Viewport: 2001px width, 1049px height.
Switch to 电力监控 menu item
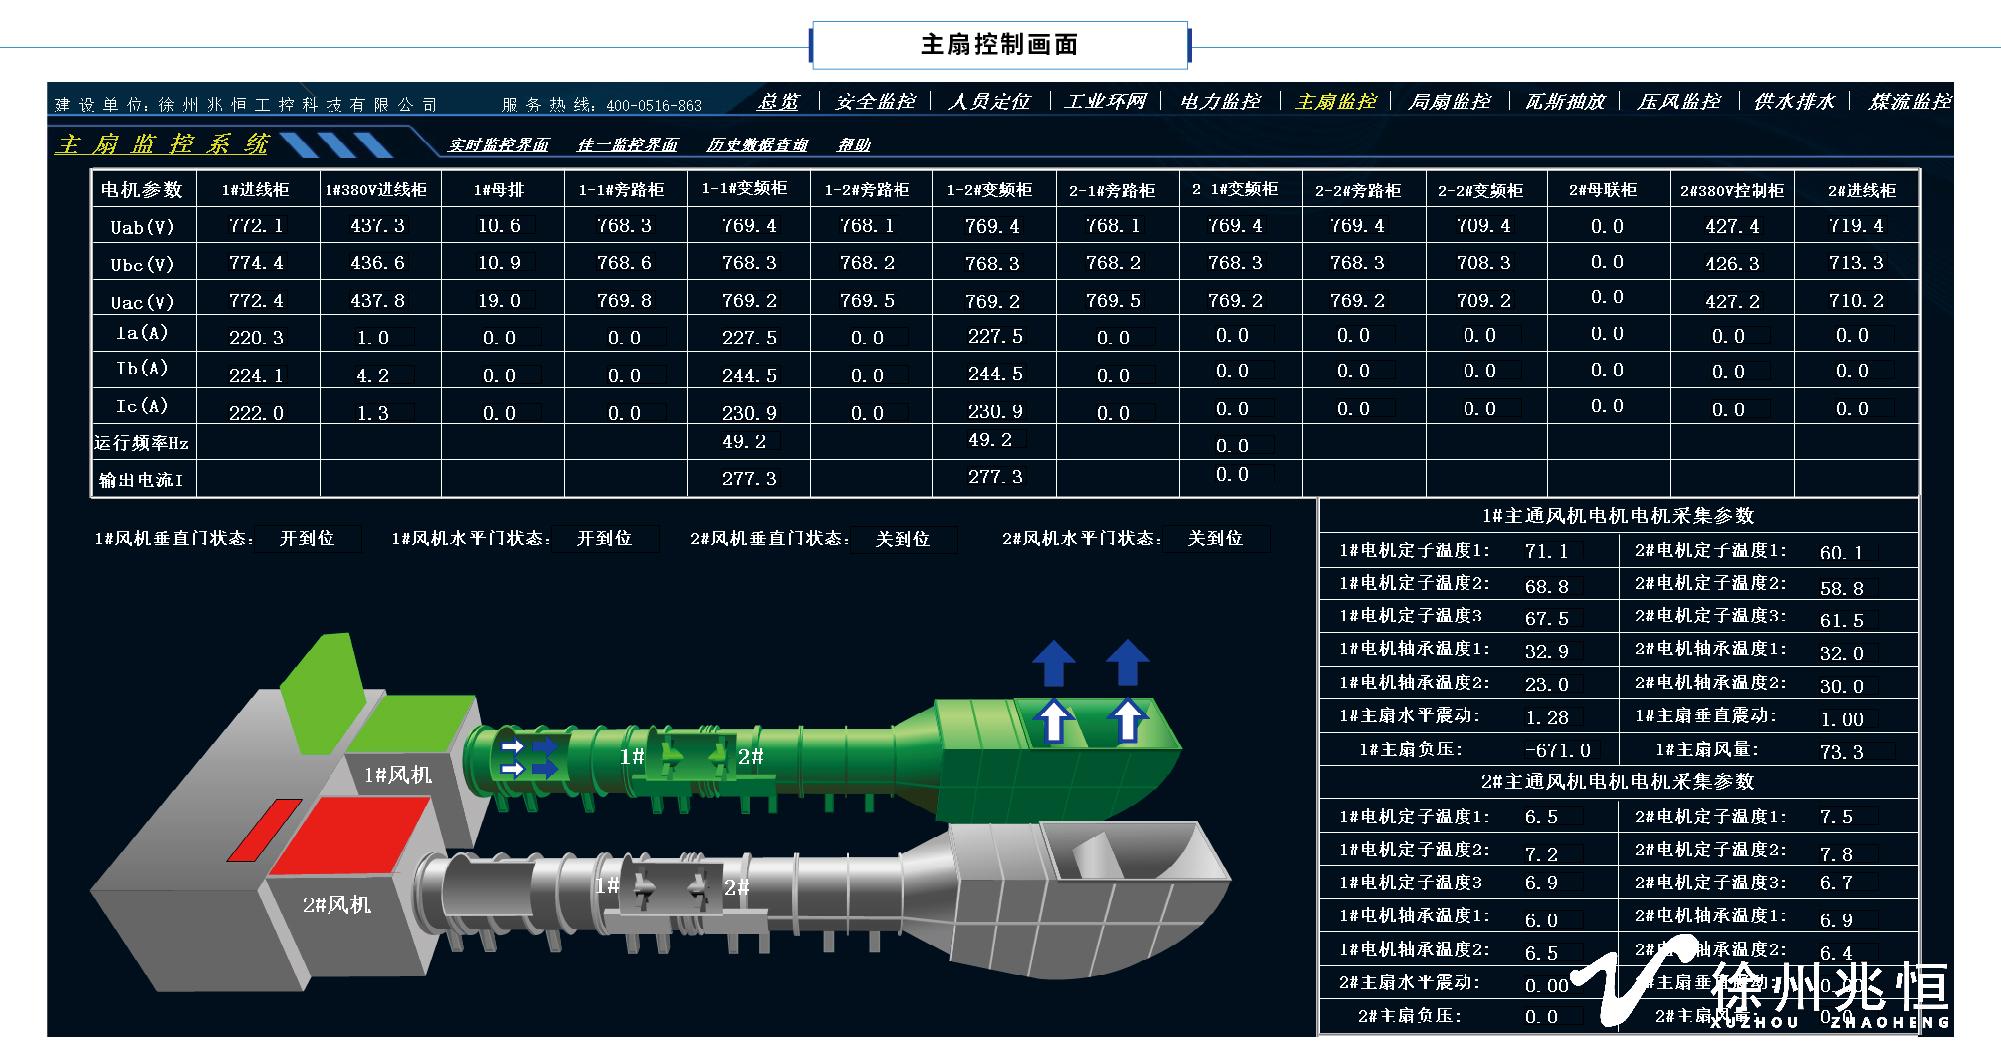[1220, 102]
